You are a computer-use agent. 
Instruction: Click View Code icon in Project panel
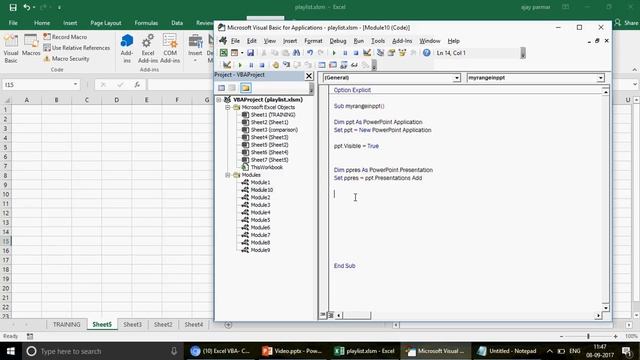tap(221, 88)
